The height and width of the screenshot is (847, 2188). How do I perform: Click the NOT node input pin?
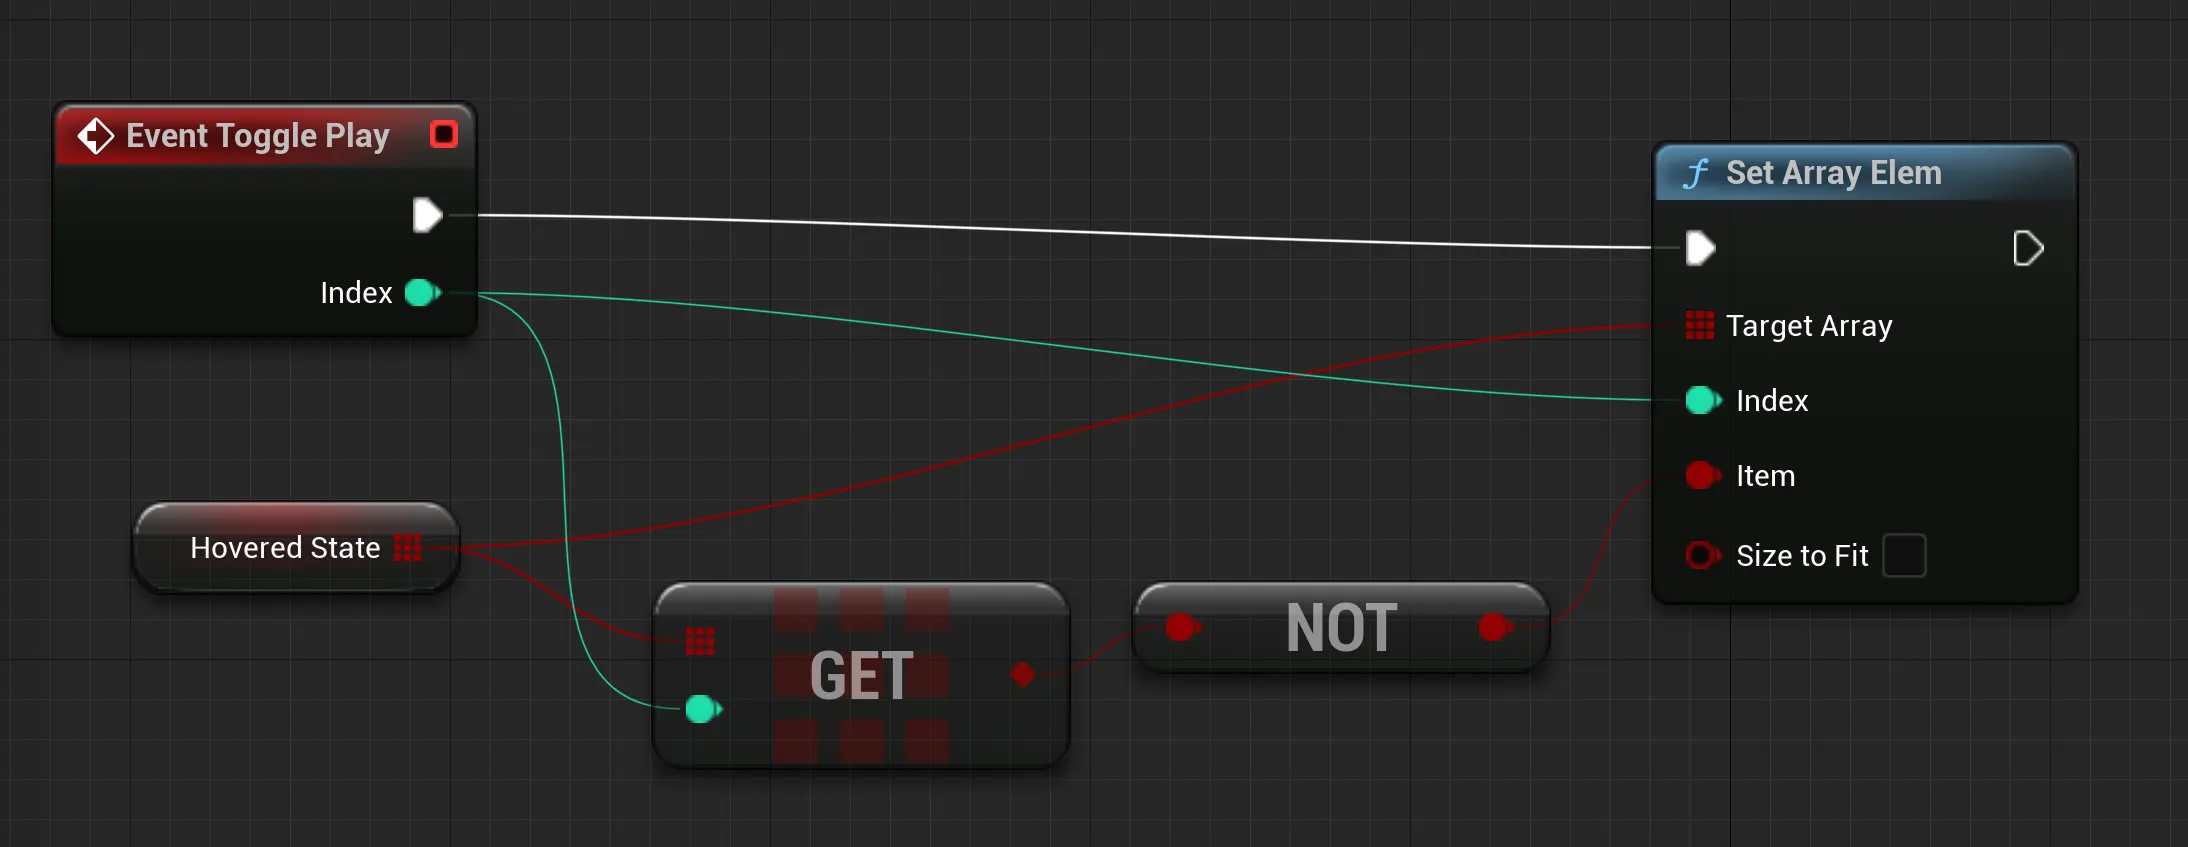pos(1182,627)
